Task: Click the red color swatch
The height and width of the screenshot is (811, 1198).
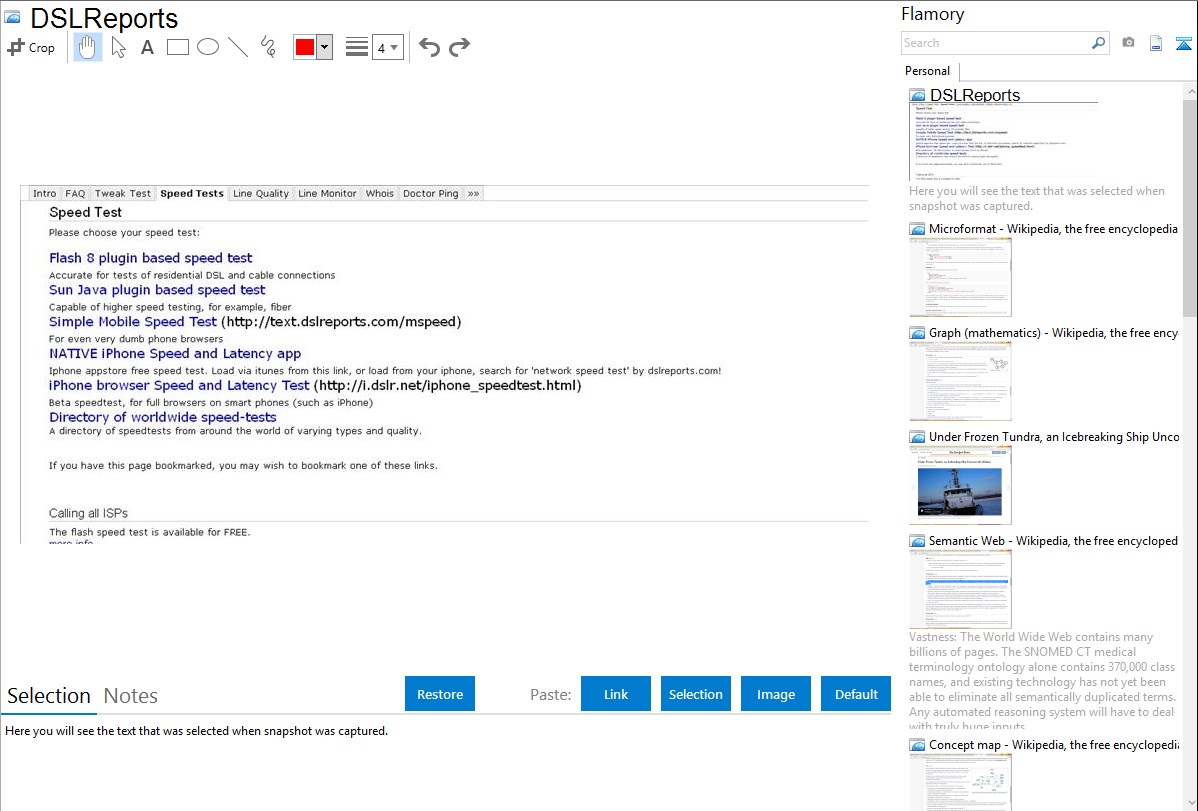Action: pos(305,47)
